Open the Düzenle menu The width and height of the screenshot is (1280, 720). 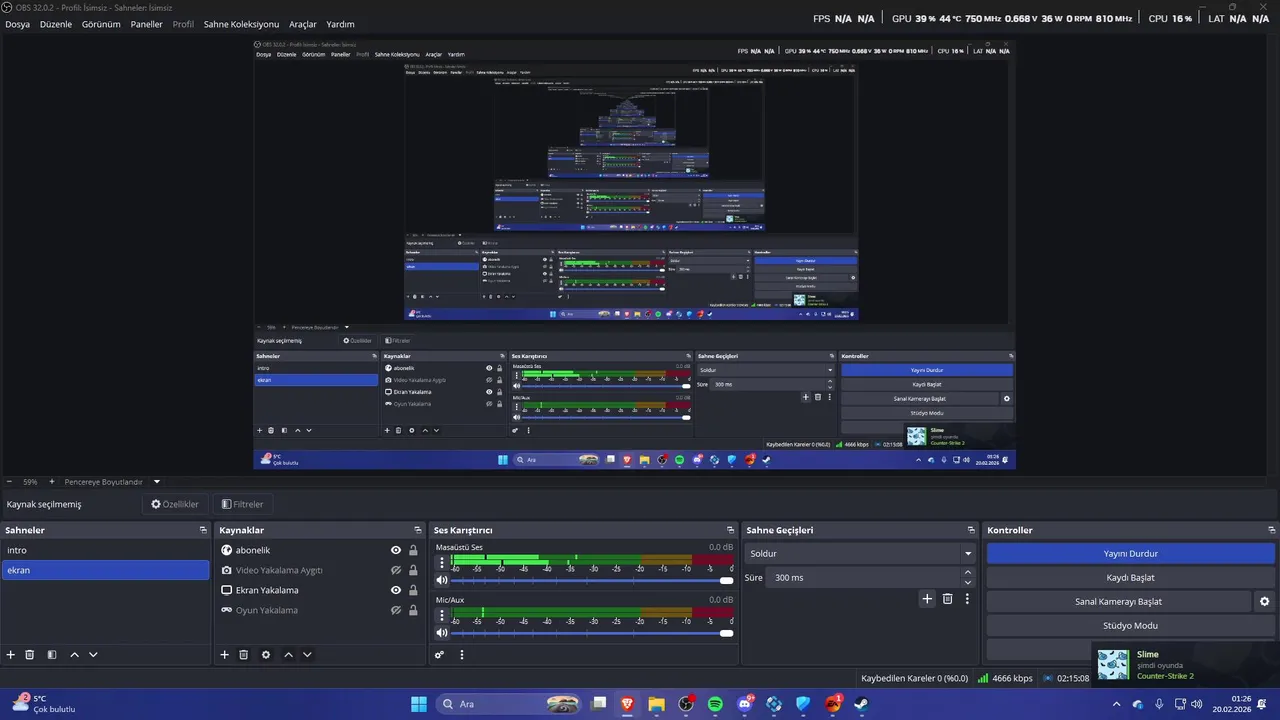coord(56,24)
